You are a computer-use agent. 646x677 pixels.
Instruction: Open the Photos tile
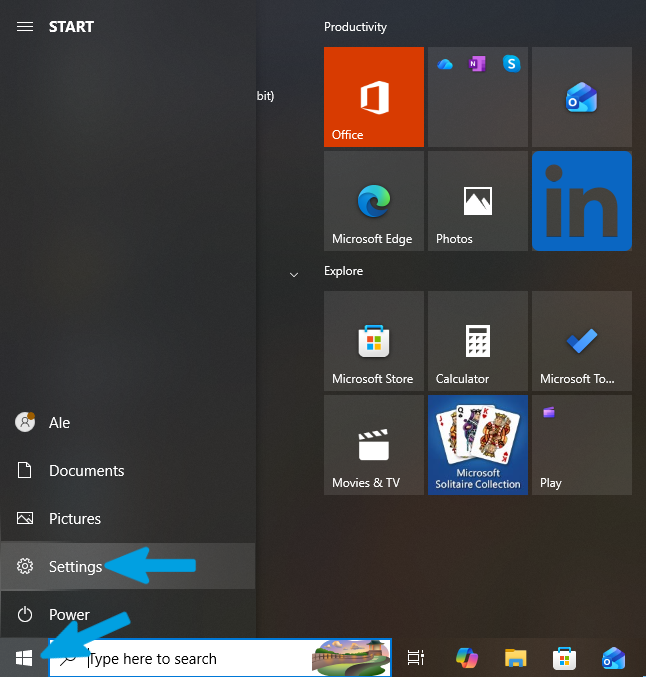point(478,201)
